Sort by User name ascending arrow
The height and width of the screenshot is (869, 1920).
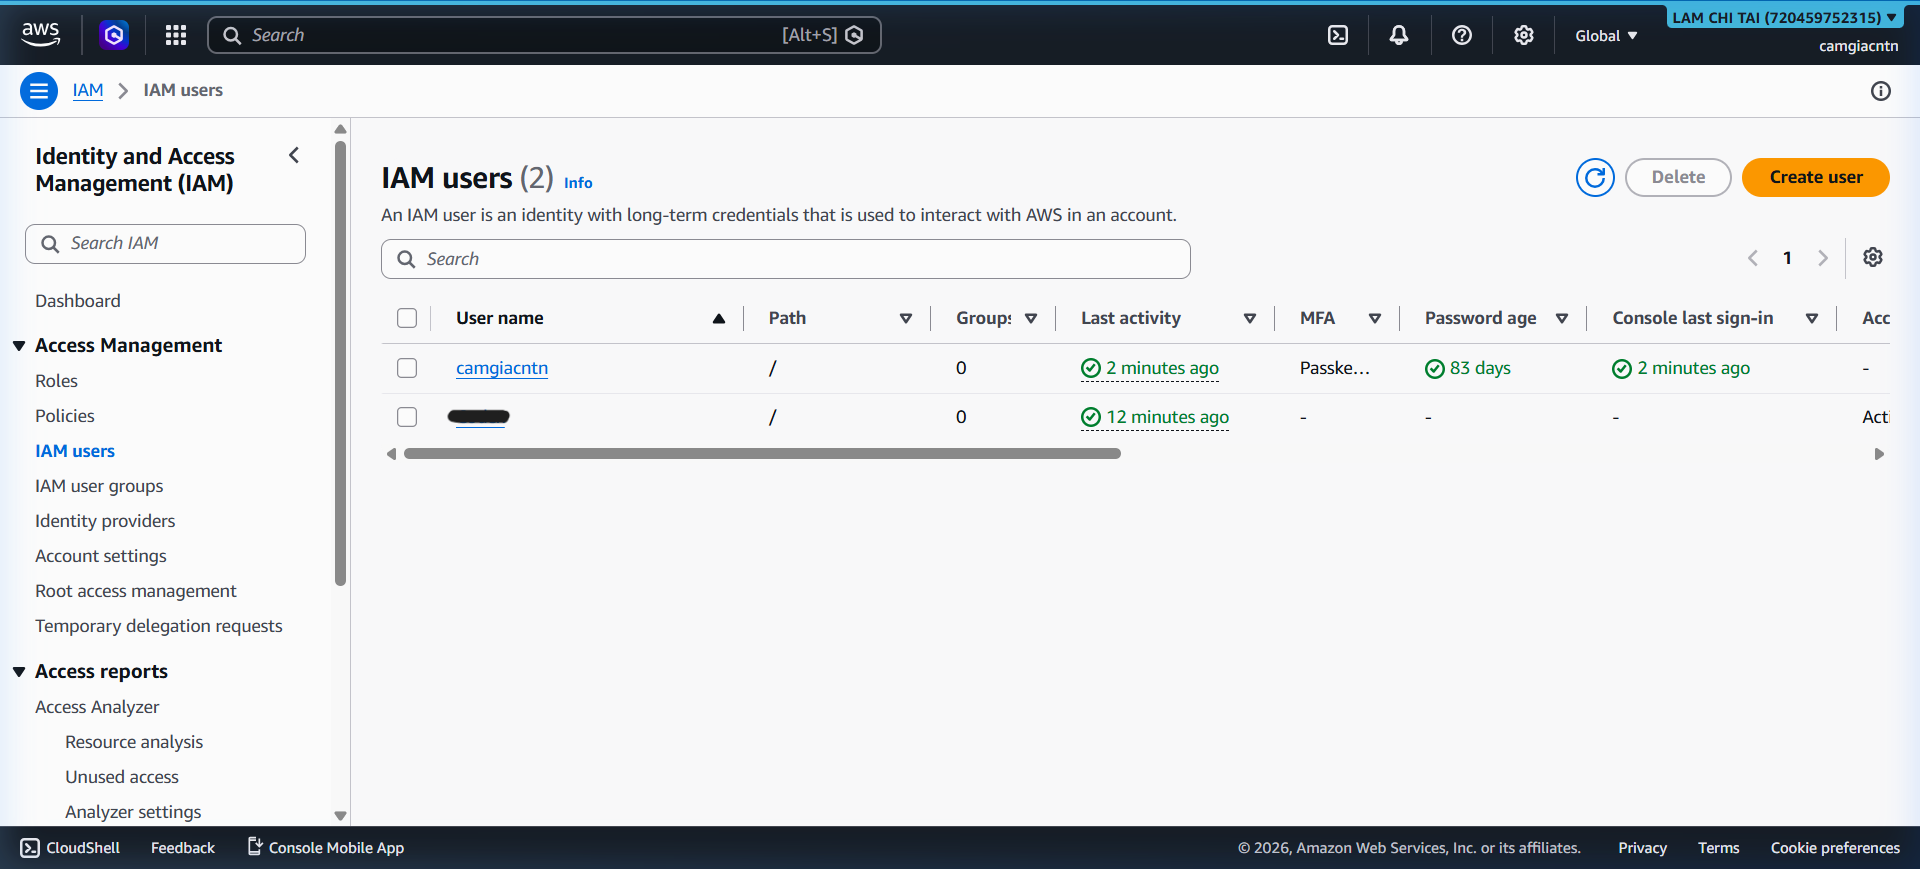coord(719,318)
